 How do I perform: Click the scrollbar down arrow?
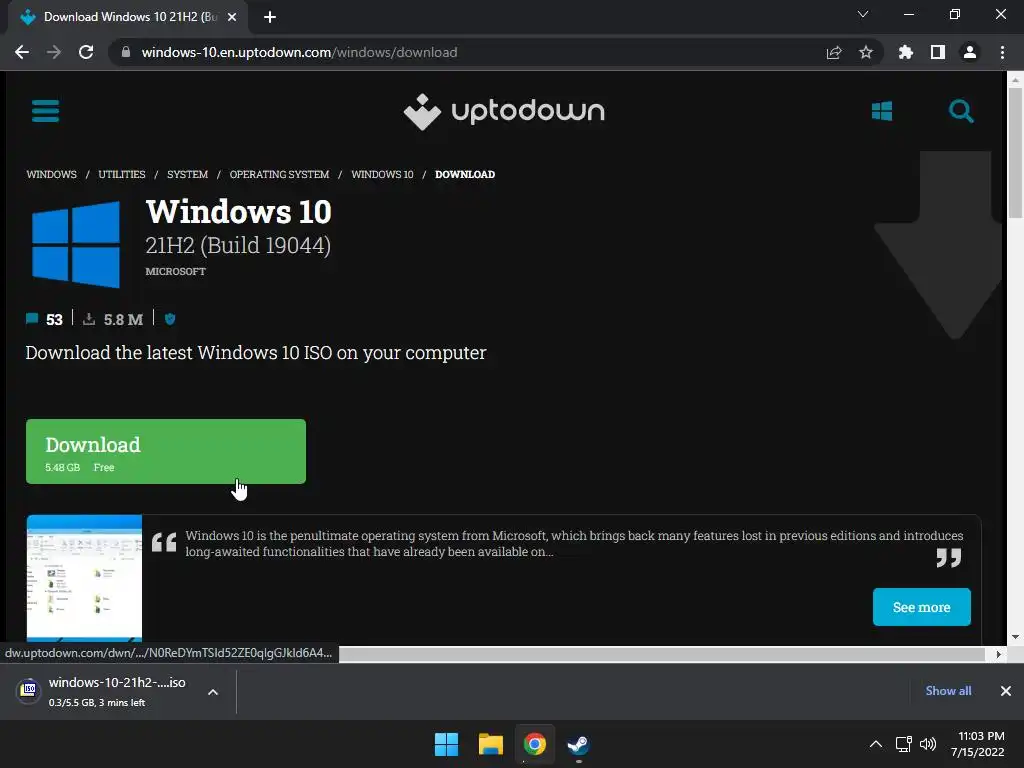point(1015,637)
